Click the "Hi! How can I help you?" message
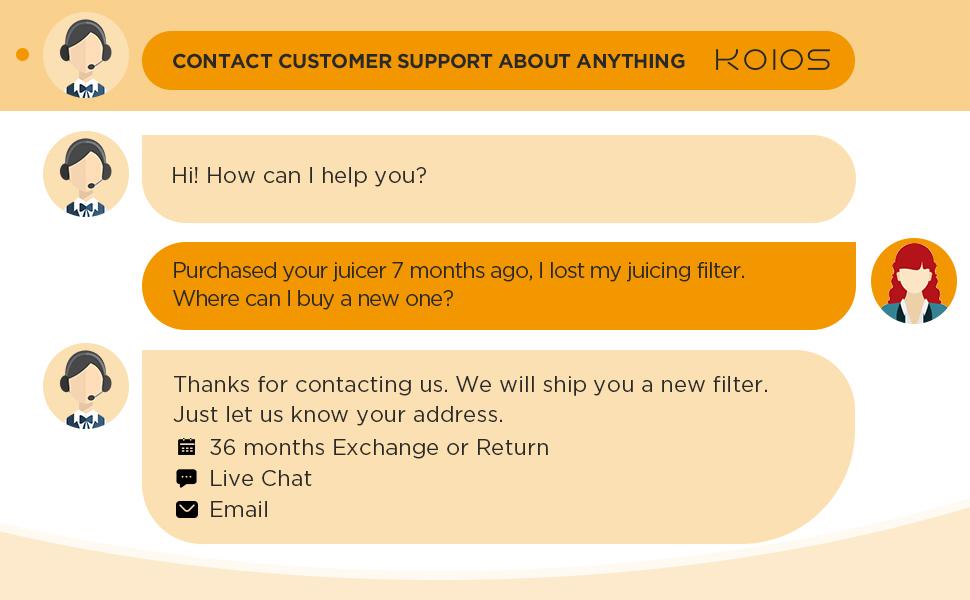 [299, 176]
